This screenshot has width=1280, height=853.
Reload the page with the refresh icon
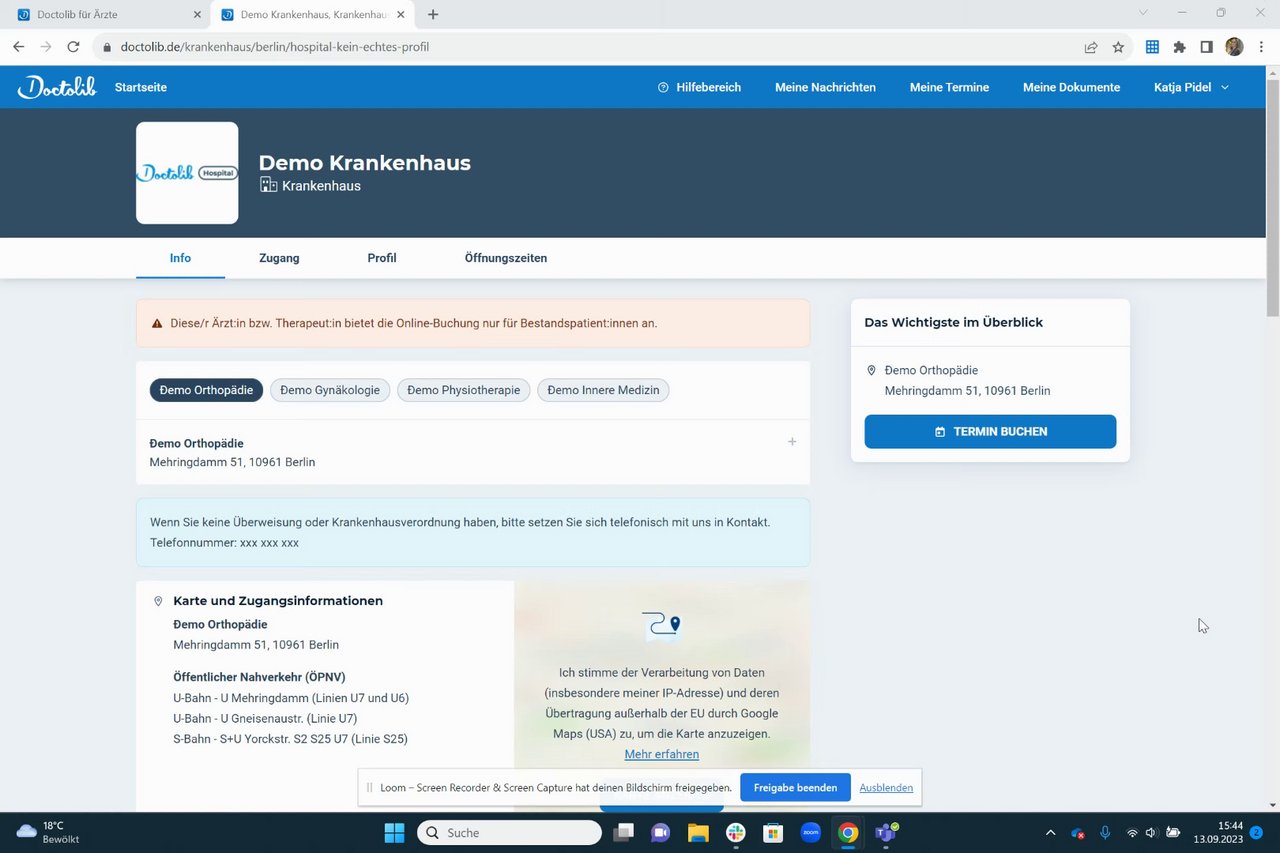[73, 47]
